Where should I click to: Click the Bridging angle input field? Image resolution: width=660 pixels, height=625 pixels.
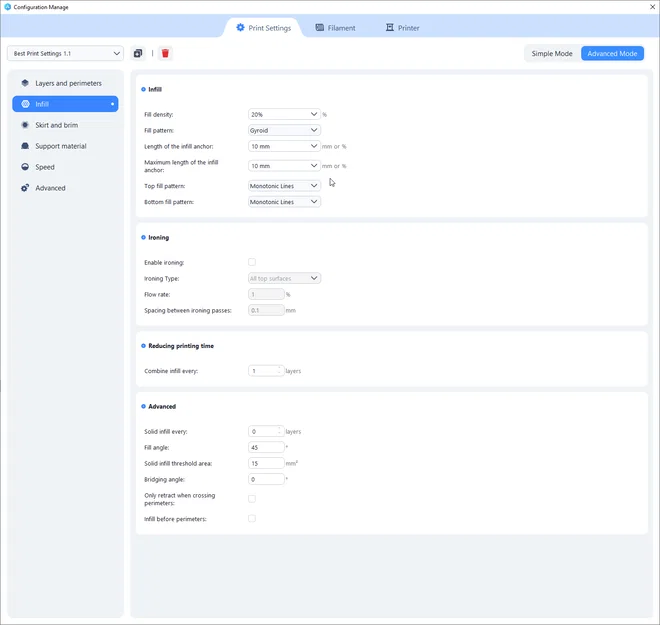coord(266,479)
